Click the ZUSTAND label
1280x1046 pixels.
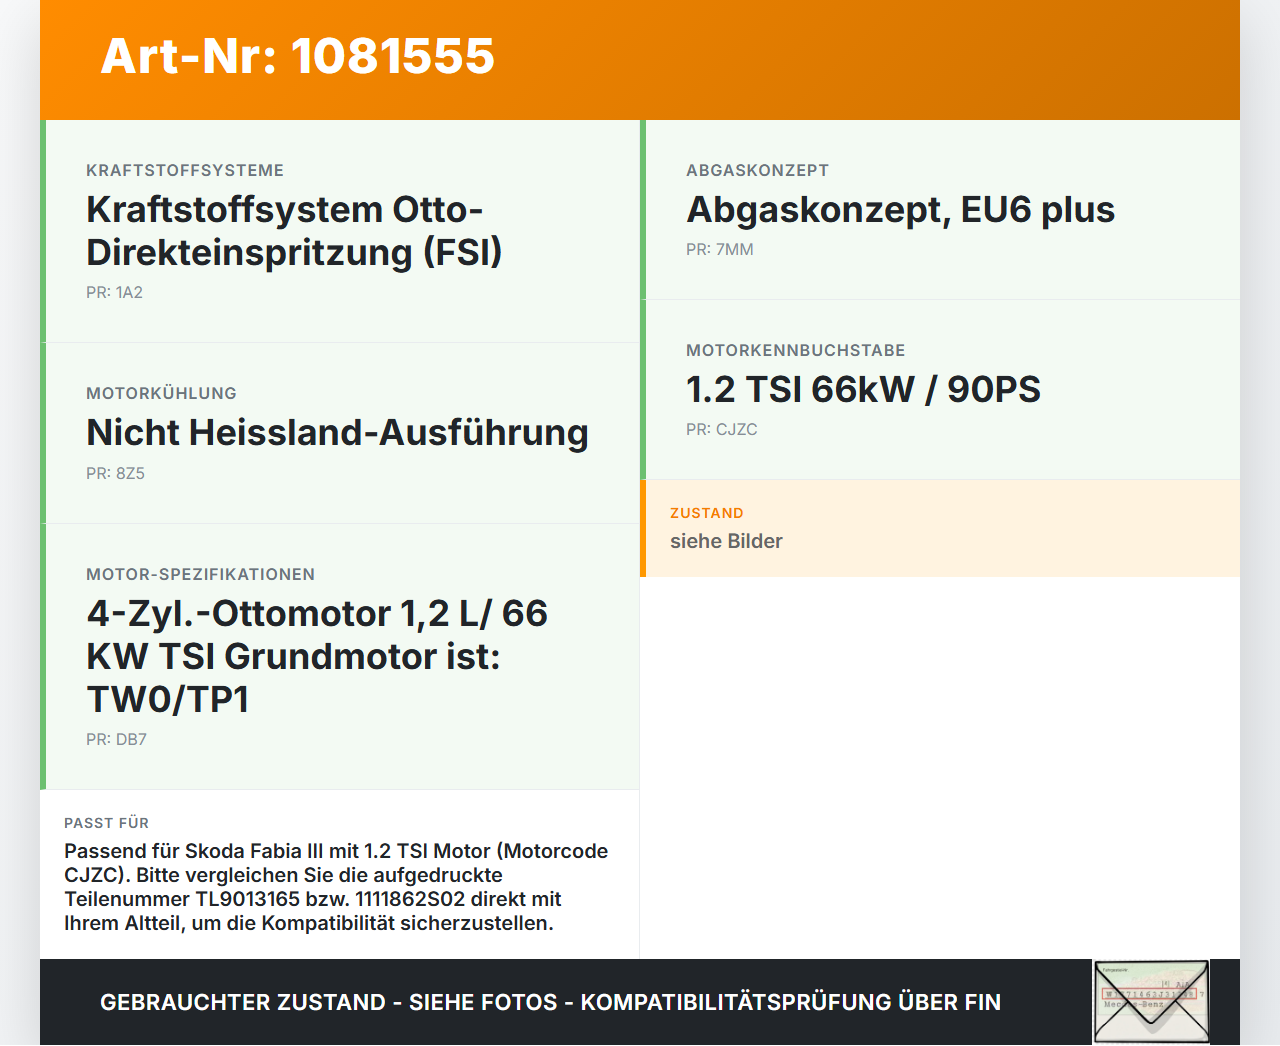[707, 513]
